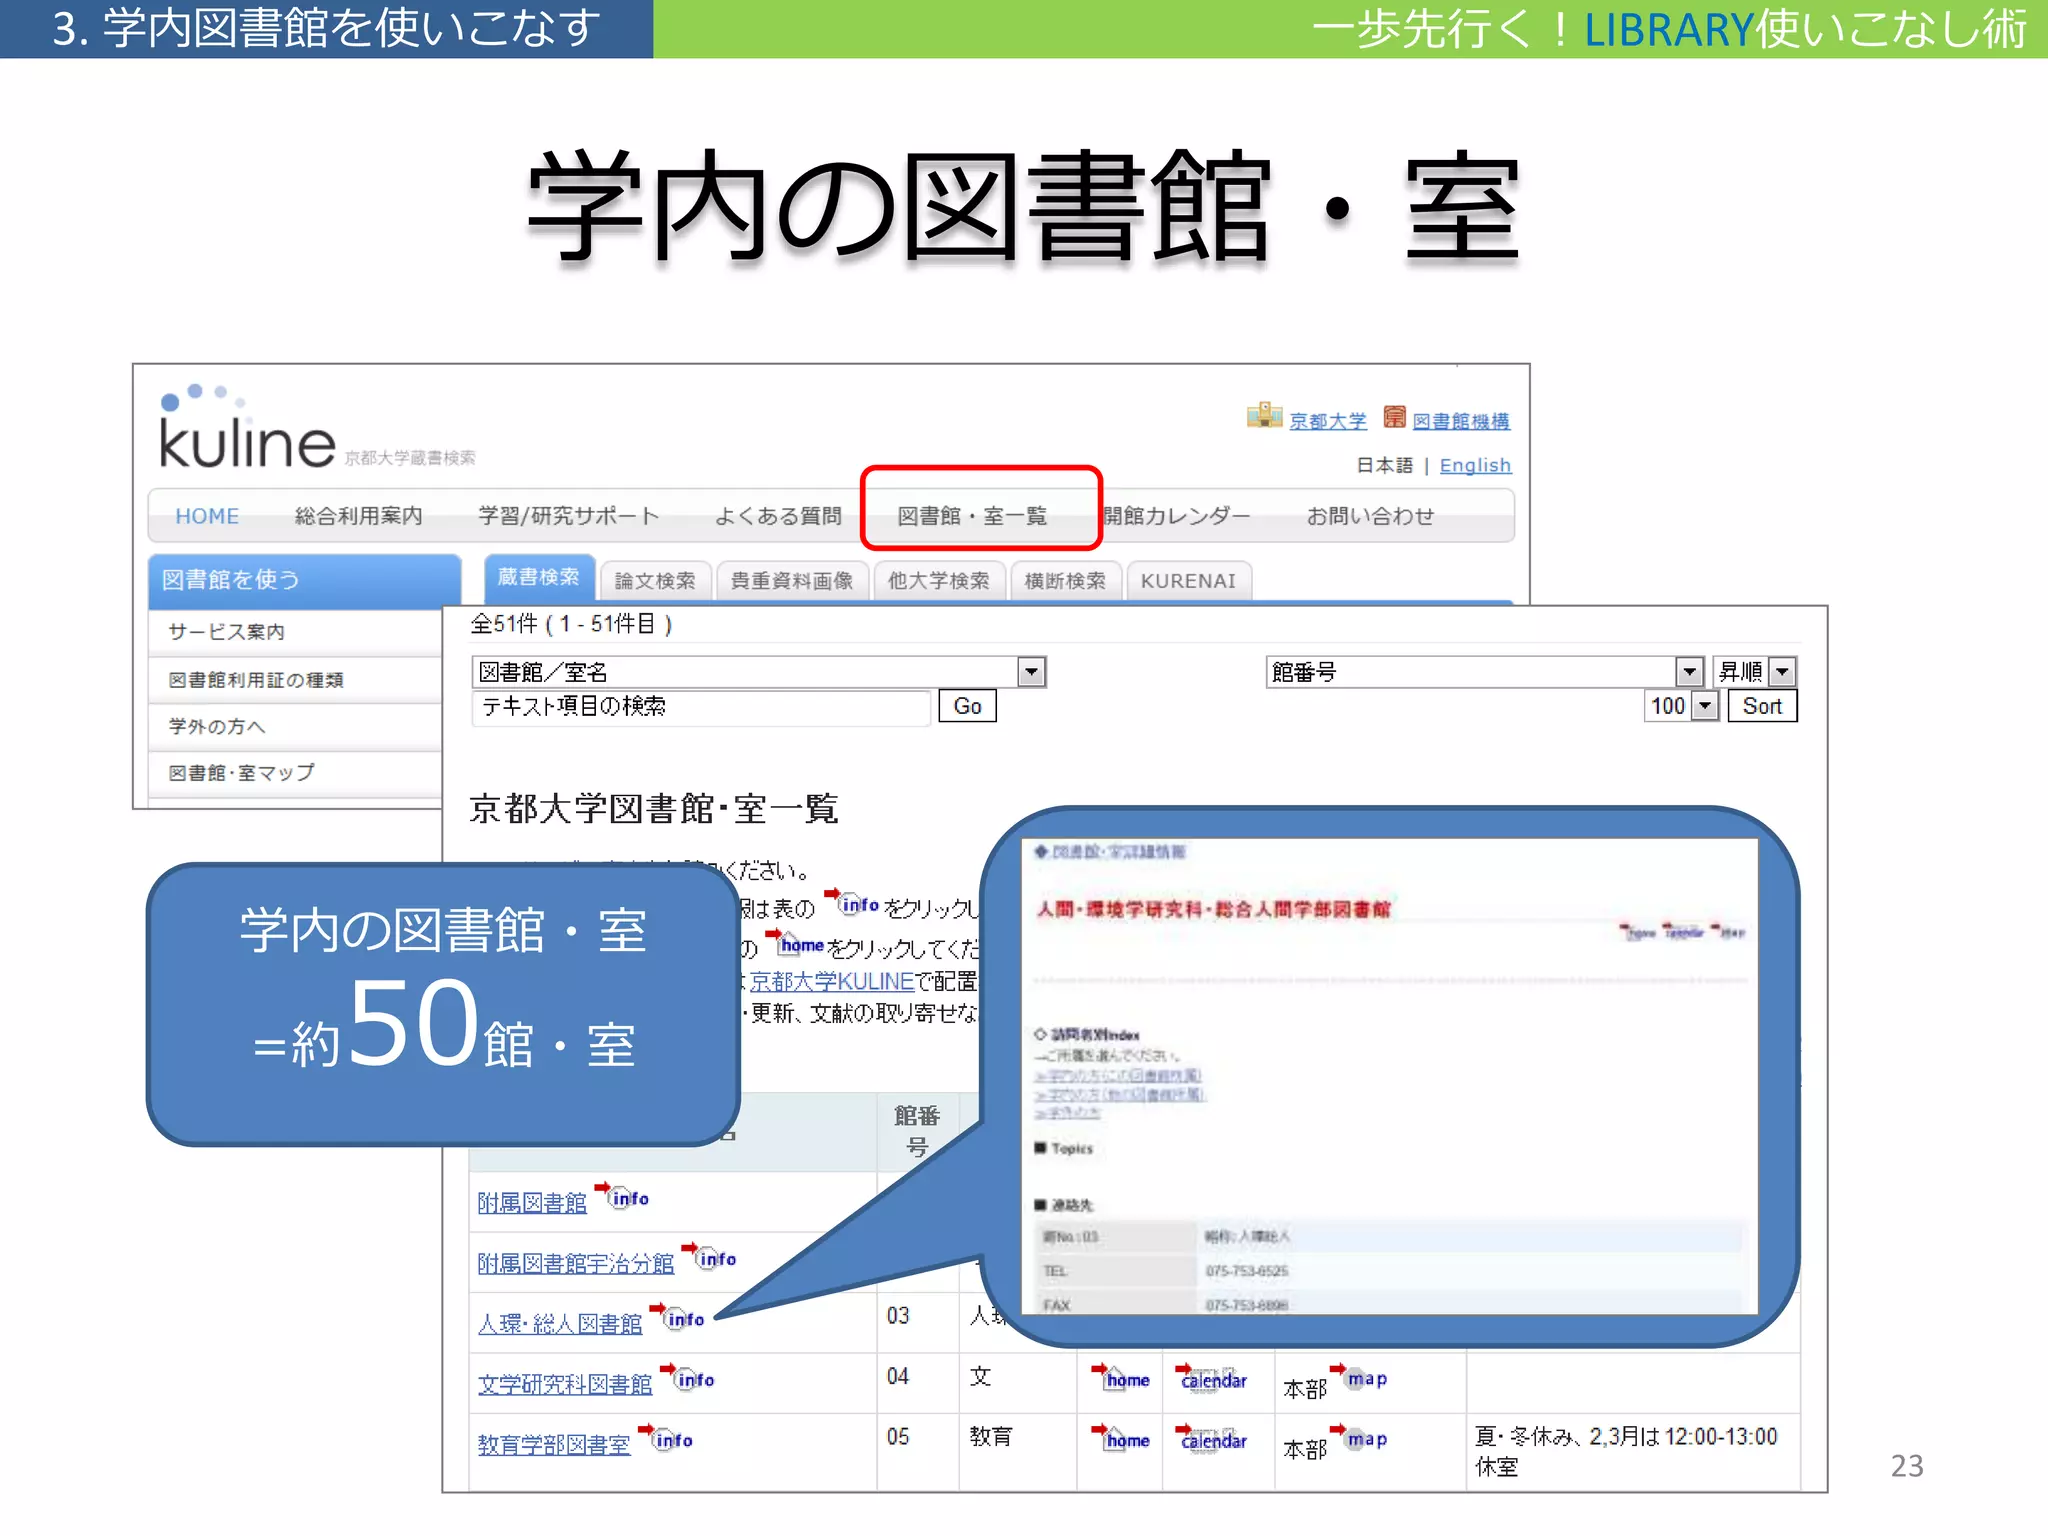Open the 文学研究科図書館 link
Viewport: 2048px width, 1536px height.
click(x=565, y=1385)
